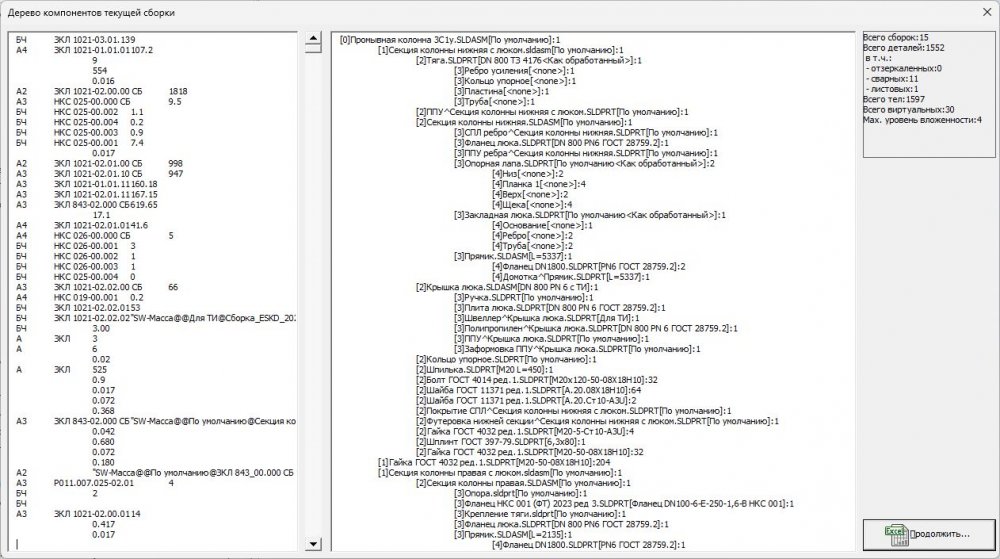The width and height of the screenshot is (1000, 559).
Task: Select root node Промывная колонна 3С1у.SLDASM
Action: (450, 40)
